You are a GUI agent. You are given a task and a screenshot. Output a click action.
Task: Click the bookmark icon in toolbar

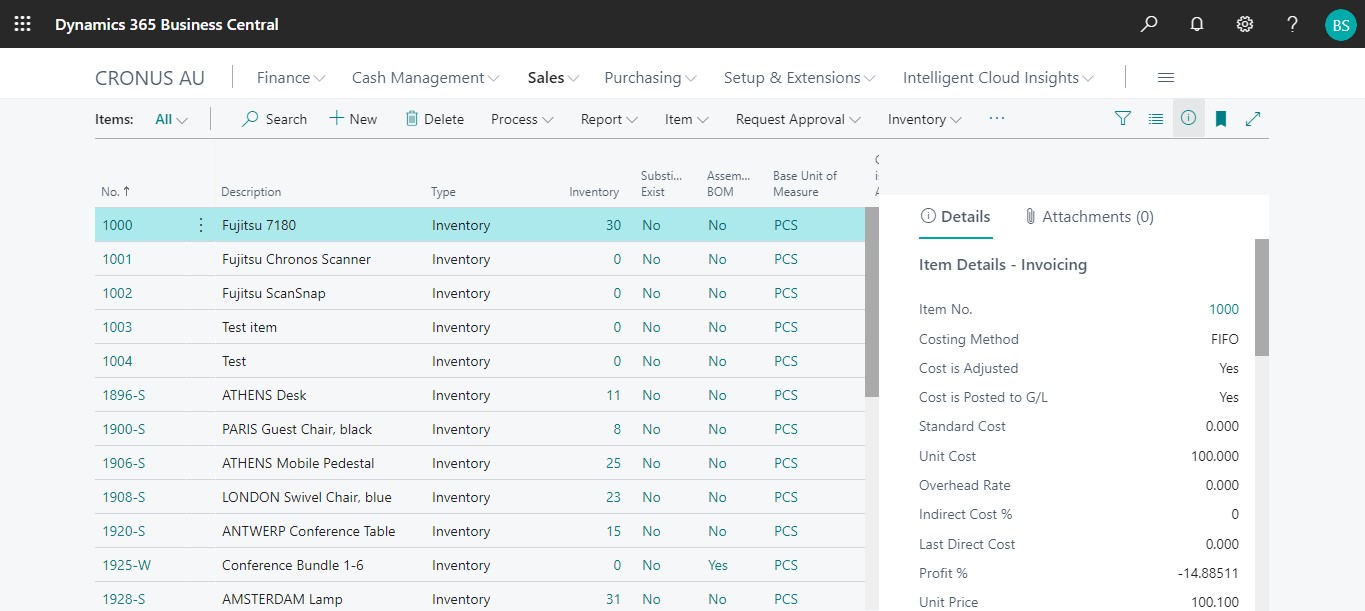tap(1221, 119)
